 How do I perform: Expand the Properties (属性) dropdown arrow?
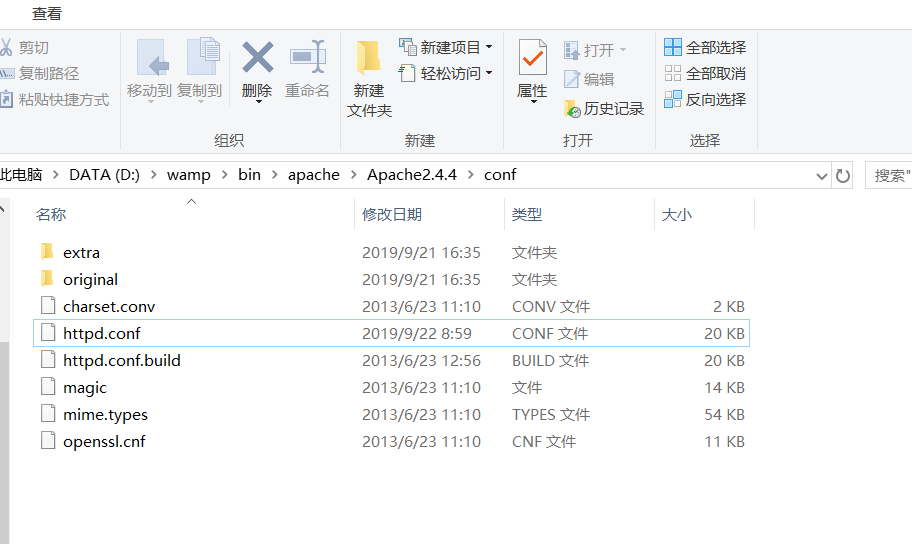[x=533, y=102]
